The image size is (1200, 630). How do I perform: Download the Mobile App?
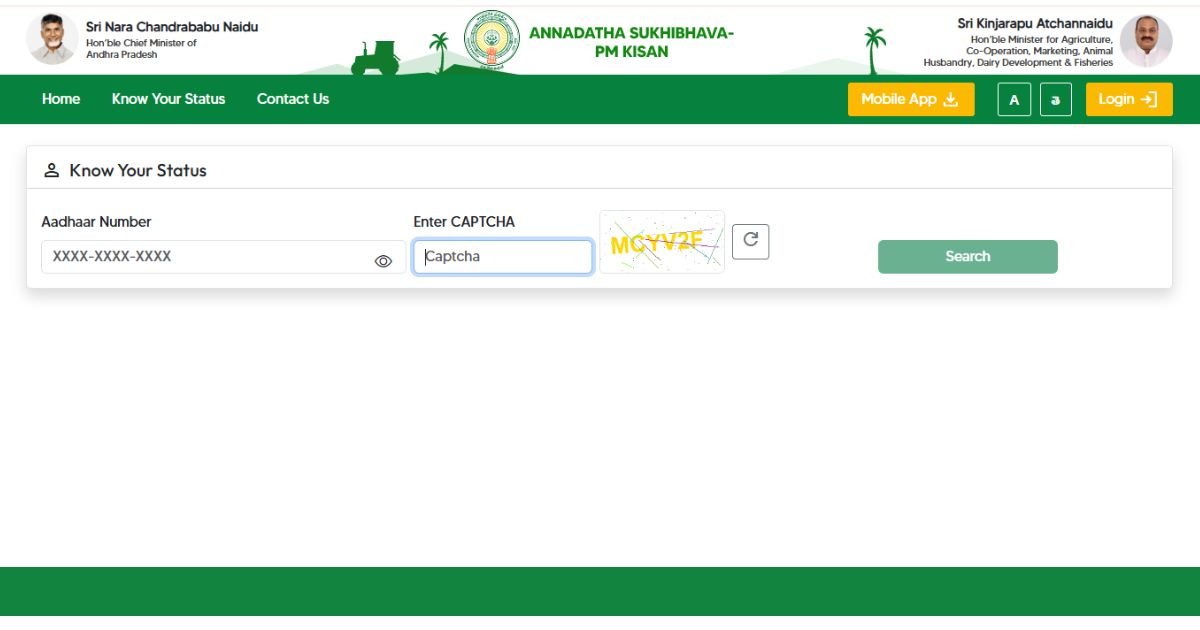[x=911, y=99]
